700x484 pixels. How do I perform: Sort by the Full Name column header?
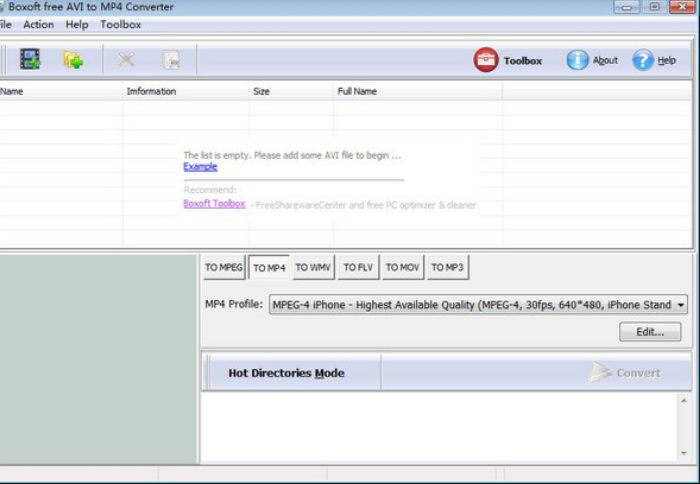(418, 91)
